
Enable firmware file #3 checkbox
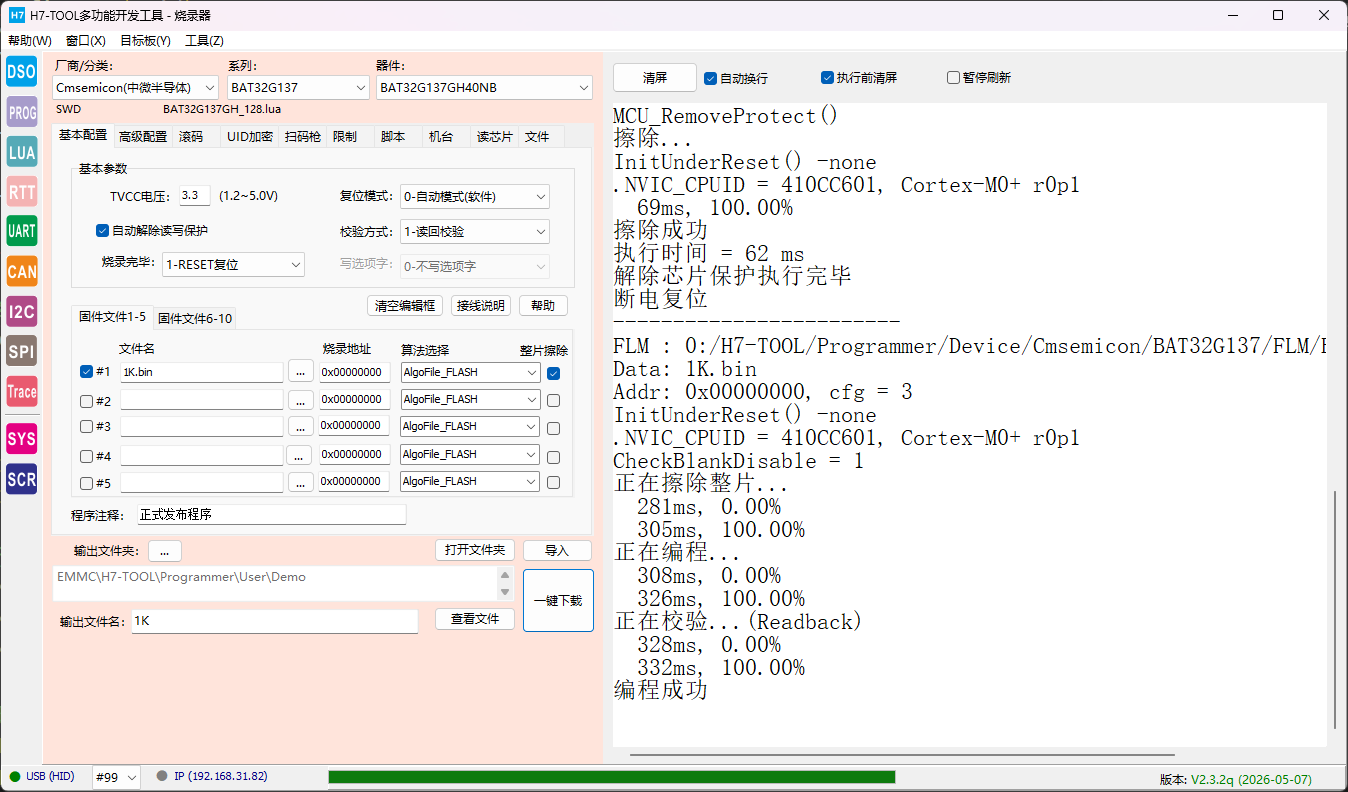click(x=86, y=427)
